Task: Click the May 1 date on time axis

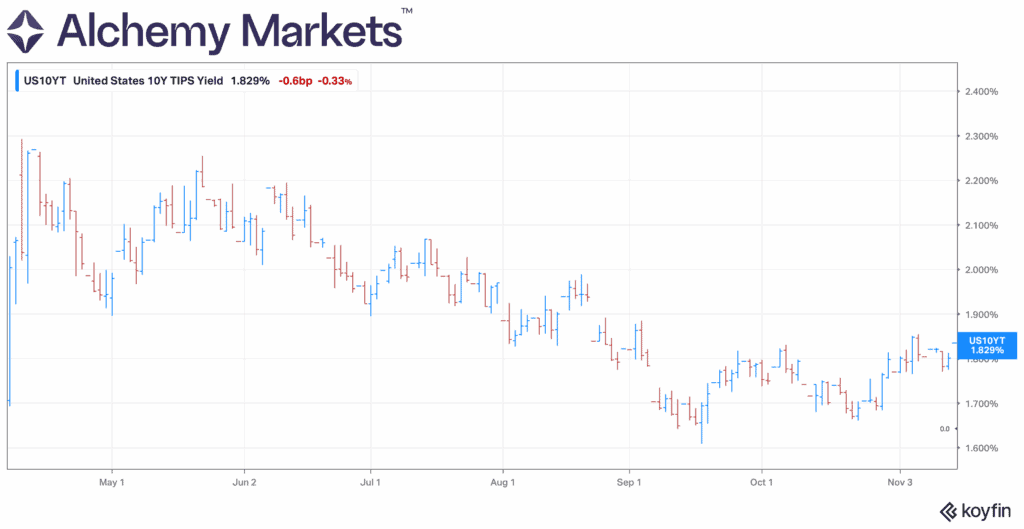Action: 112,482
